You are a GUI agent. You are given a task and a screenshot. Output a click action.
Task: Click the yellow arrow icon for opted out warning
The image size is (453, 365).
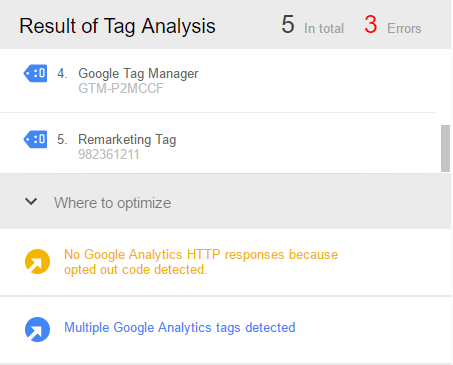(37, 262)
